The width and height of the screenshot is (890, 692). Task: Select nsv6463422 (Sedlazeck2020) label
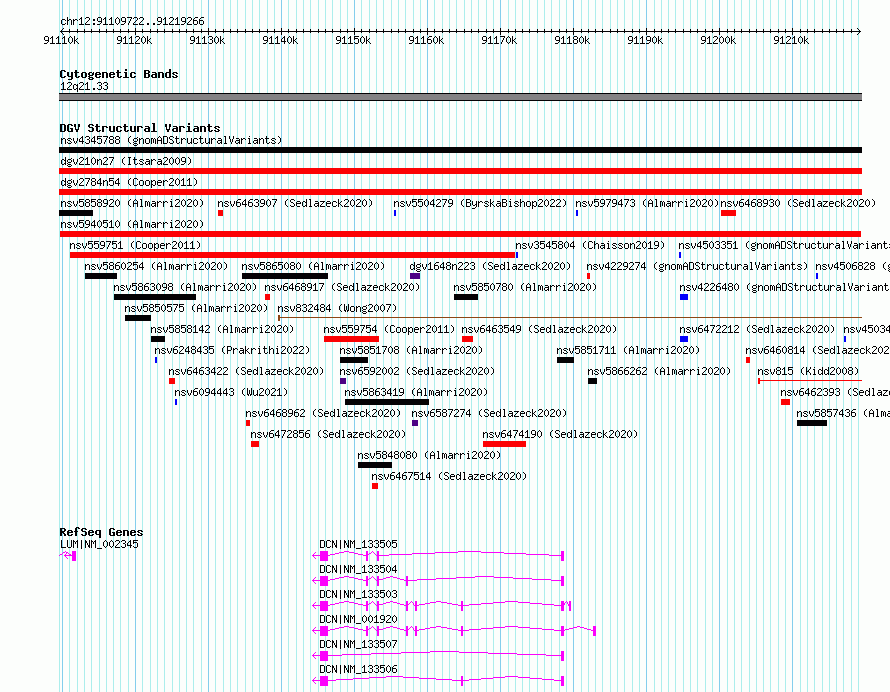click(x=246, y=371)
